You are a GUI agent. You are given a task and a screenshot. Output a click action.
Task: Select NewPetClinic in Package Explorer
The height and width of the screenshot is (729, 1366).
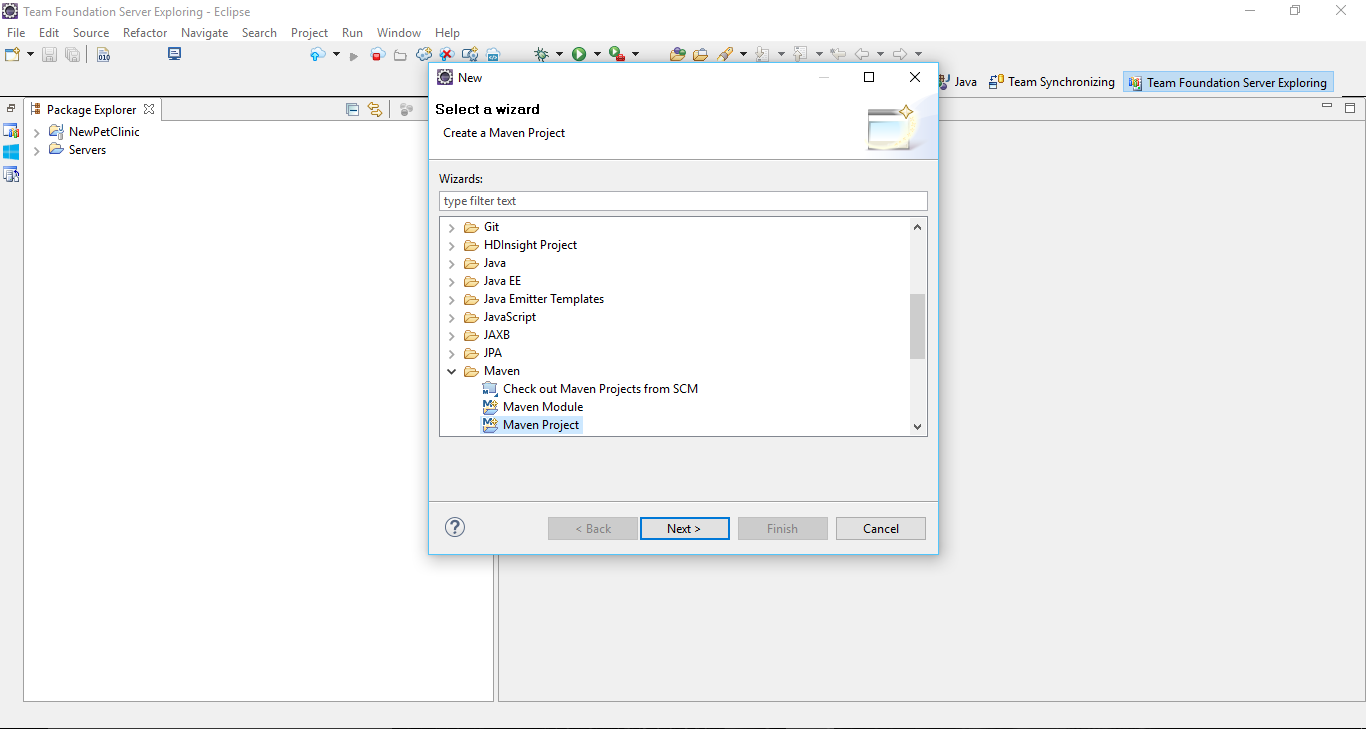(x=94, y=132)
